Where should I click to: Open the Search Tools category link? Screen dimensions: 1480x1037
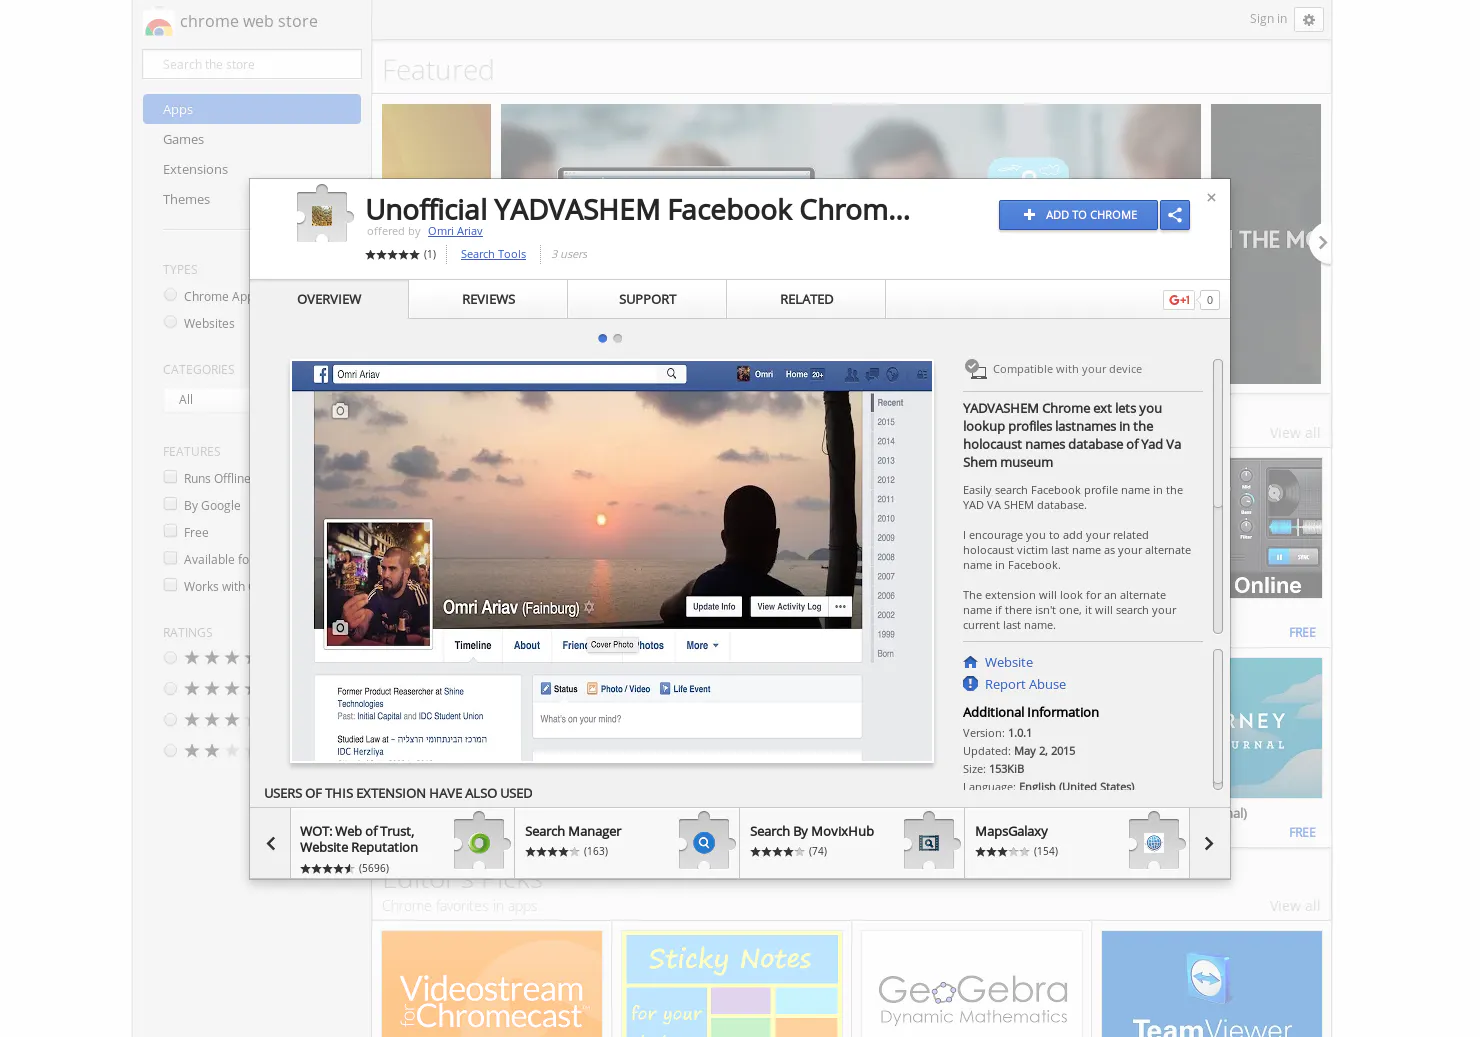tap(493, 254)
